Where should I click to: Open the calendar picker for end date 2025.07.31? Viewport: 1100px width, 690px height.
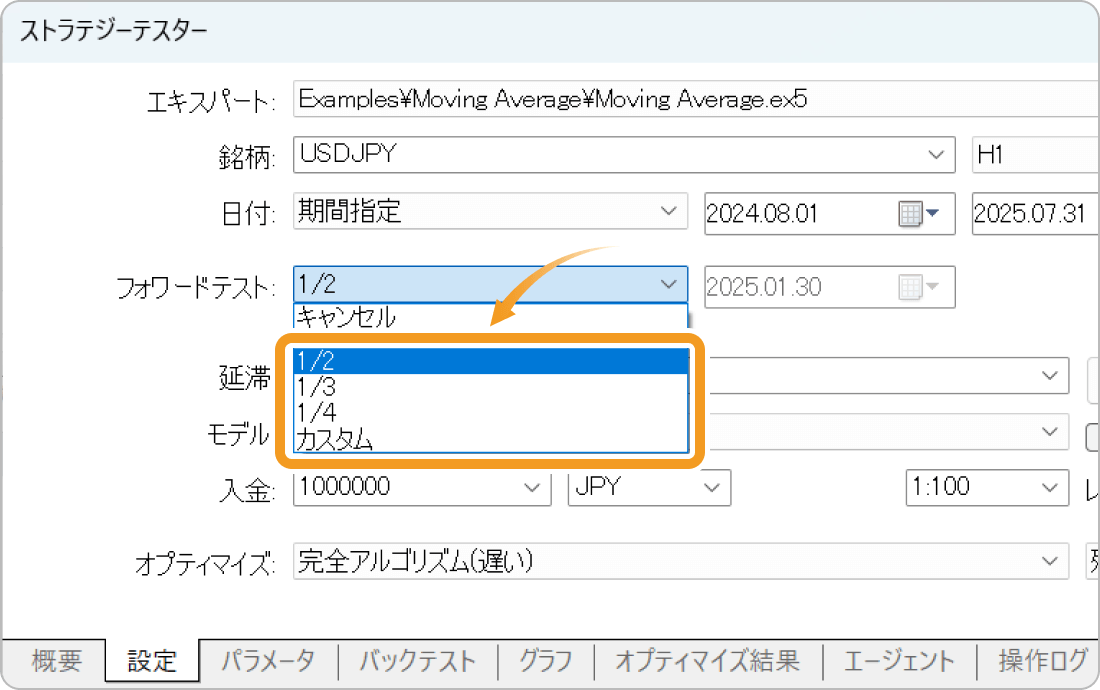click(1093, 213)
